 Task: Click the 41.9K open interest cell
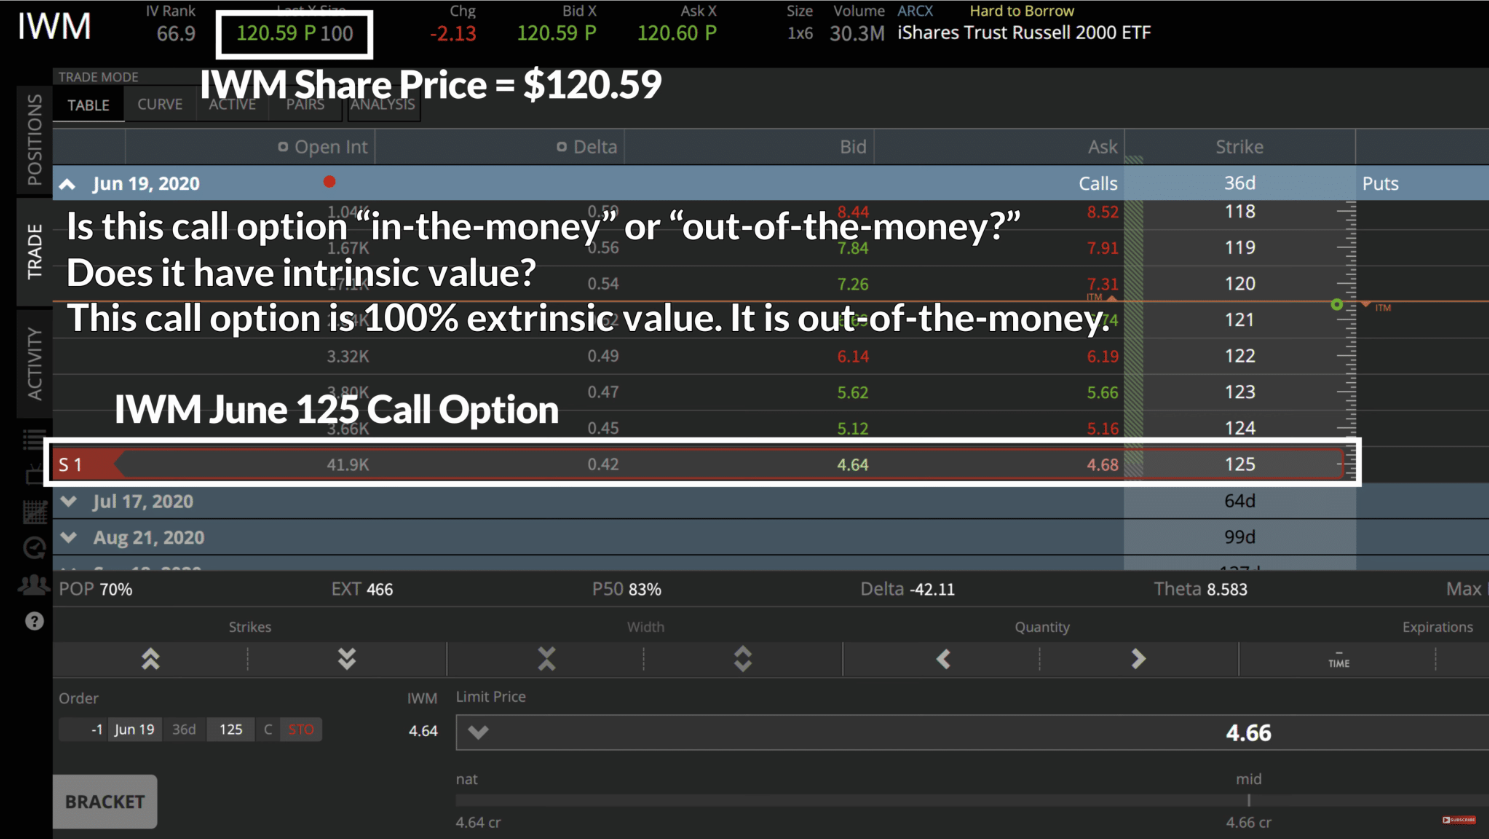click(x=347, y=464)
